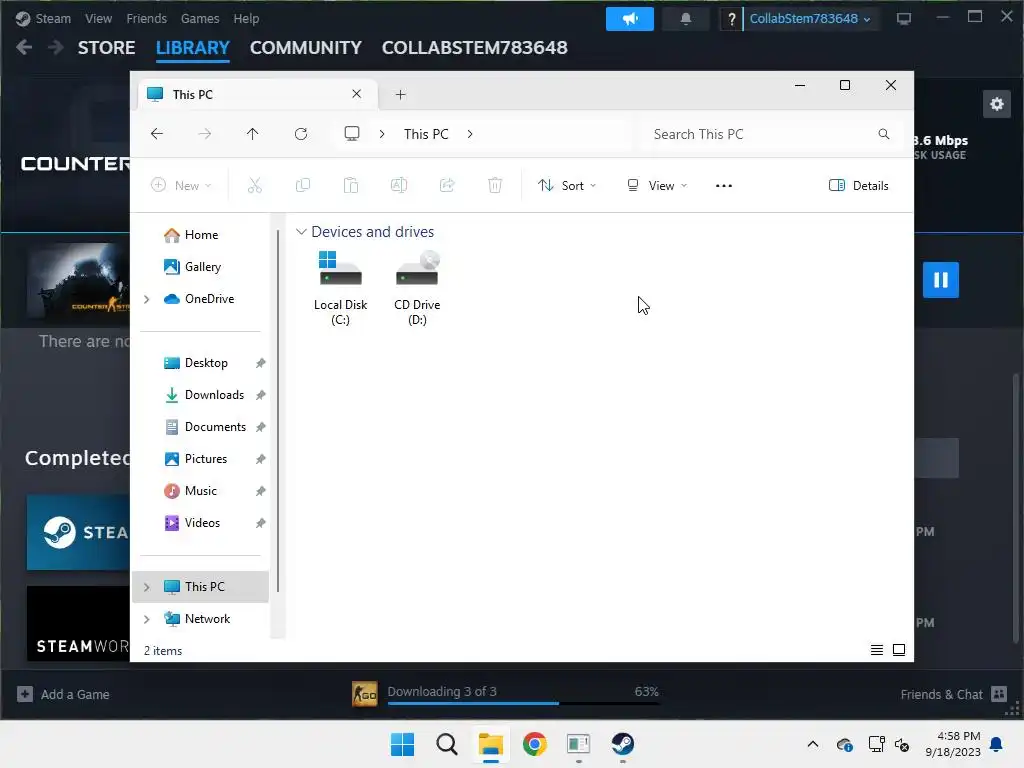
Task: Expand chevron before This PC in address bar
Action: pyautogui.click(x=382, y=134)
